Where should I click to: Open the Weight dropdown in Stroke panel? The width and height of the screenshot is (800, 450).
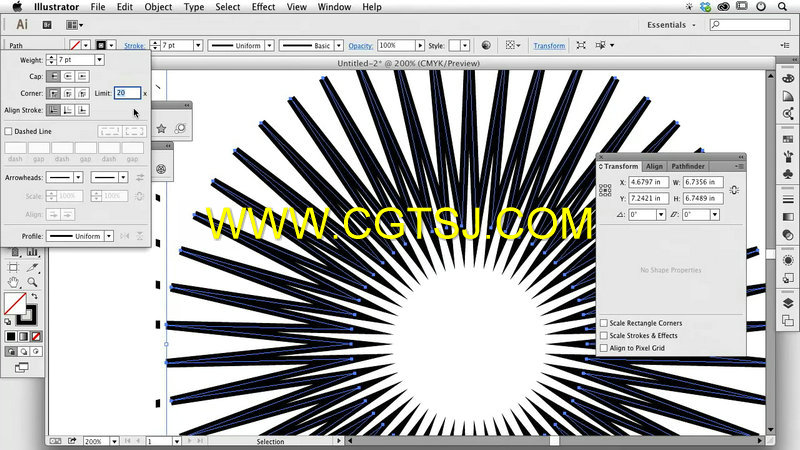click(99, 60)
